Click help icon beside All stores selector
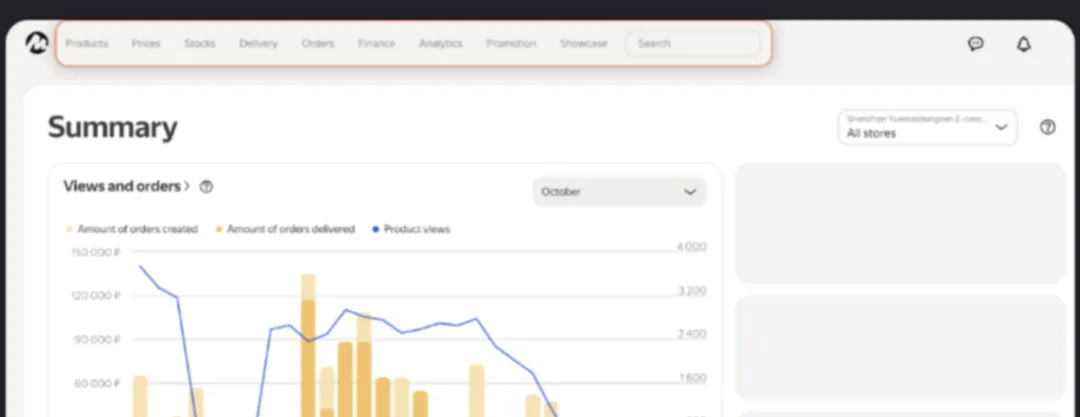The image size is (1080, 417). (1047, 127)
